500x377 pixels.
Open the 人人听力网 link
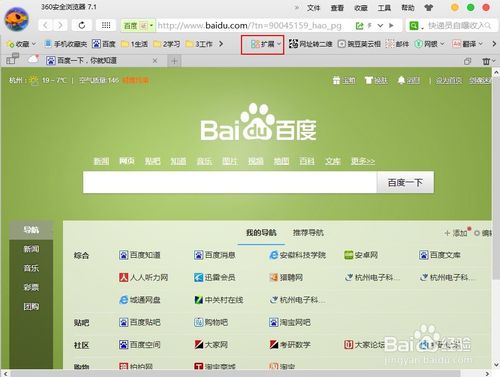(143, 277)
